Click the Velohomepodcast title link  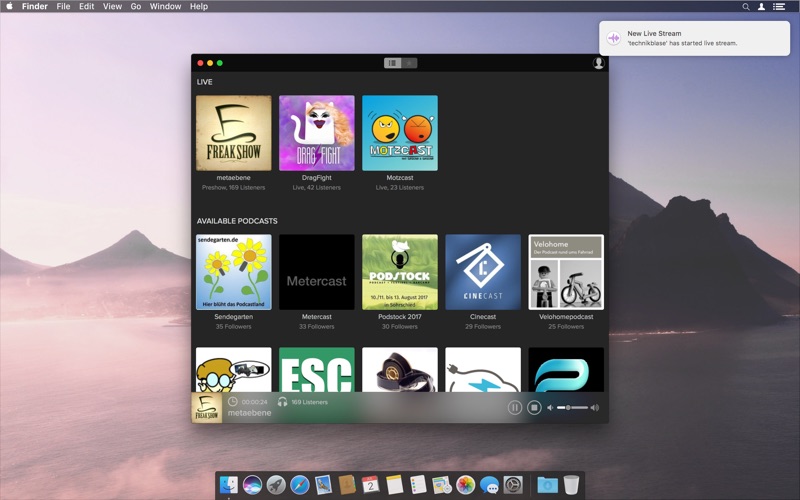point(566,317)
